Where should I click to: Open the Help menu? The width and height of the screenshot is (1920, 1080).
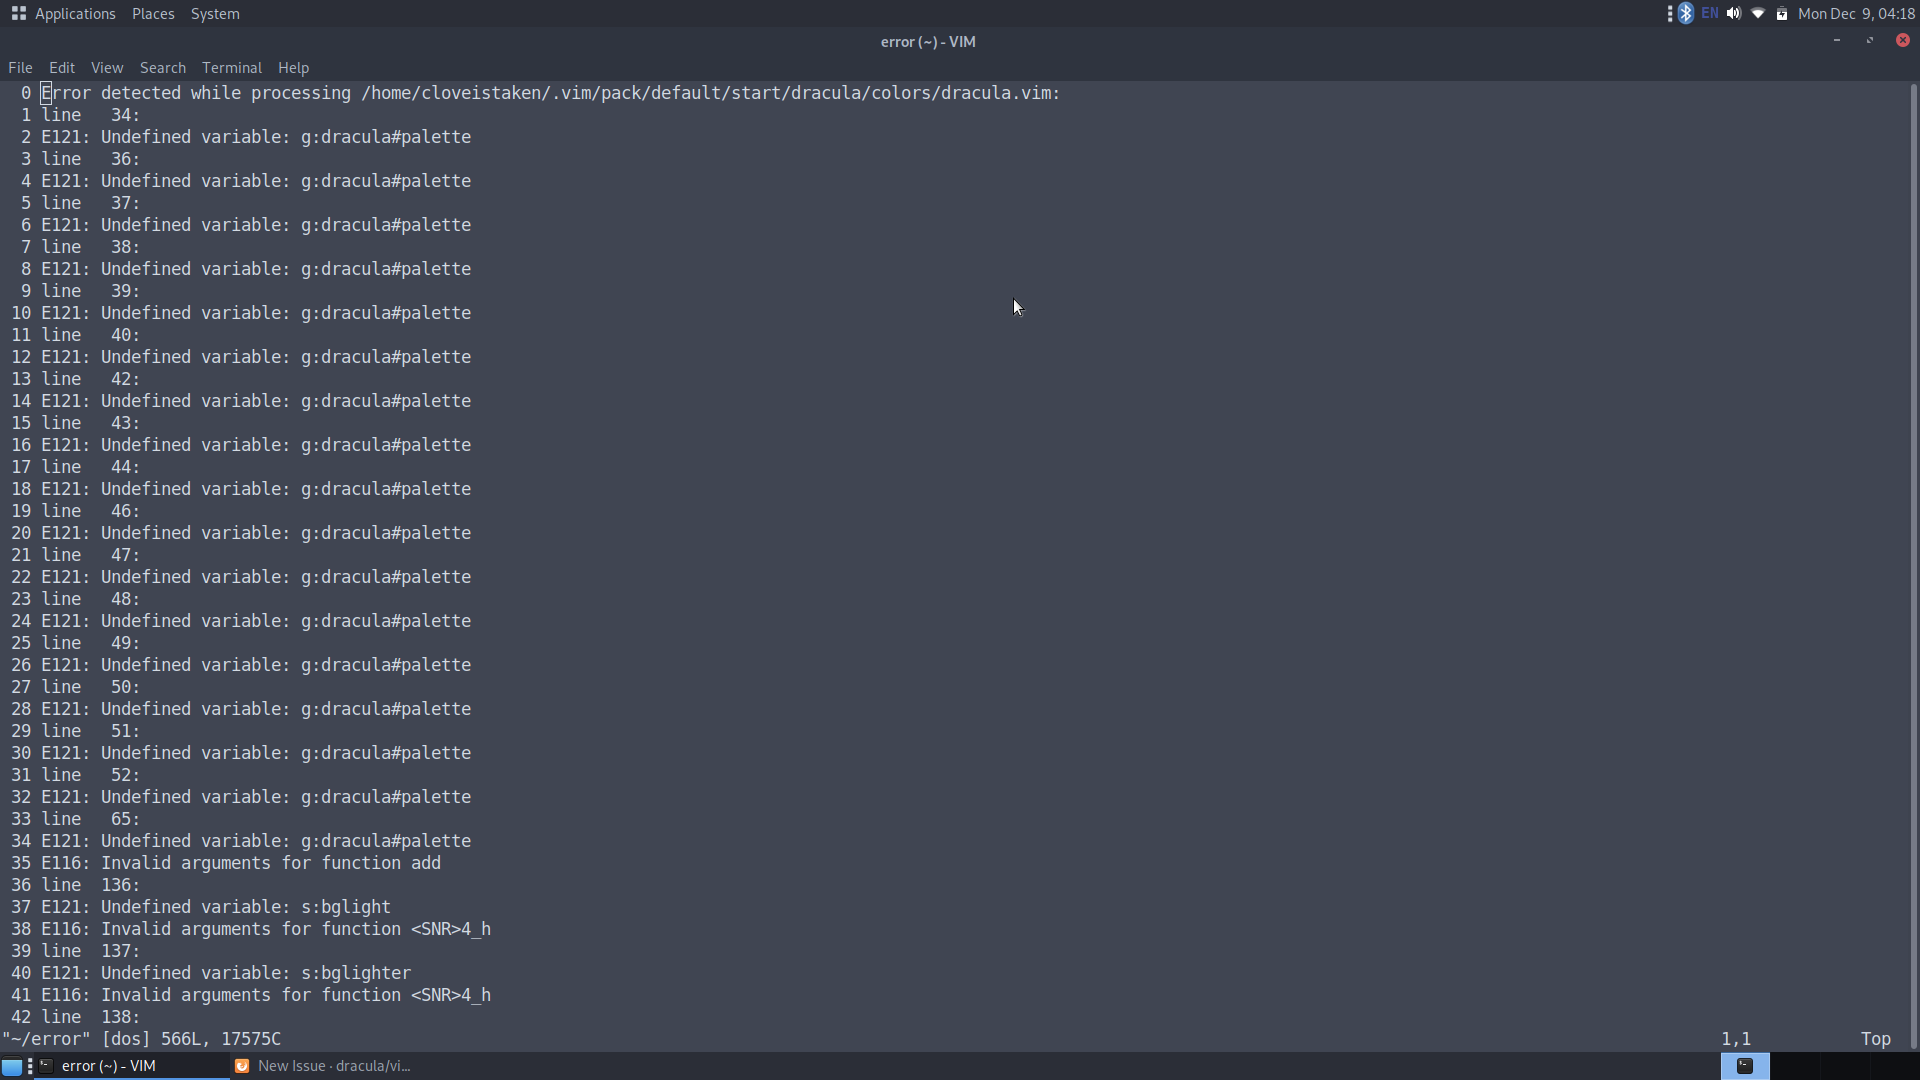293,67
